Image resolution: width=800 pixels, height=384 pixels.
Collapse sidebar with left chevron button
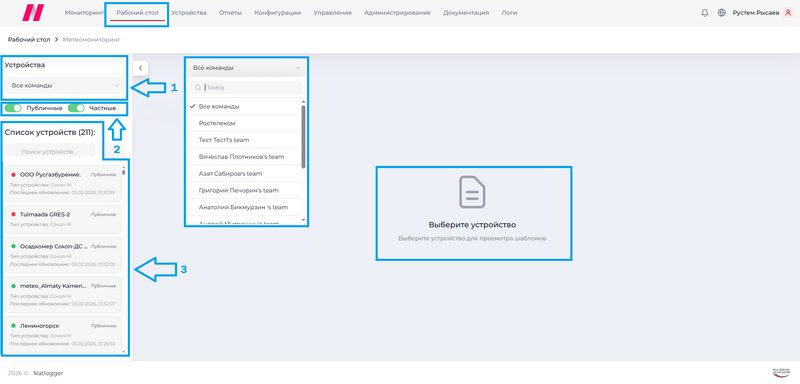[140, 68]
